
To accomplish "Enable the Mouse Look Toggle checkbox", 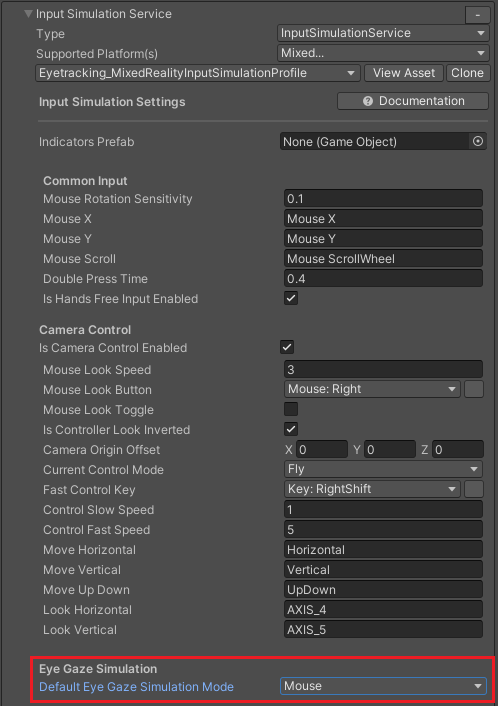I will 291,409.
